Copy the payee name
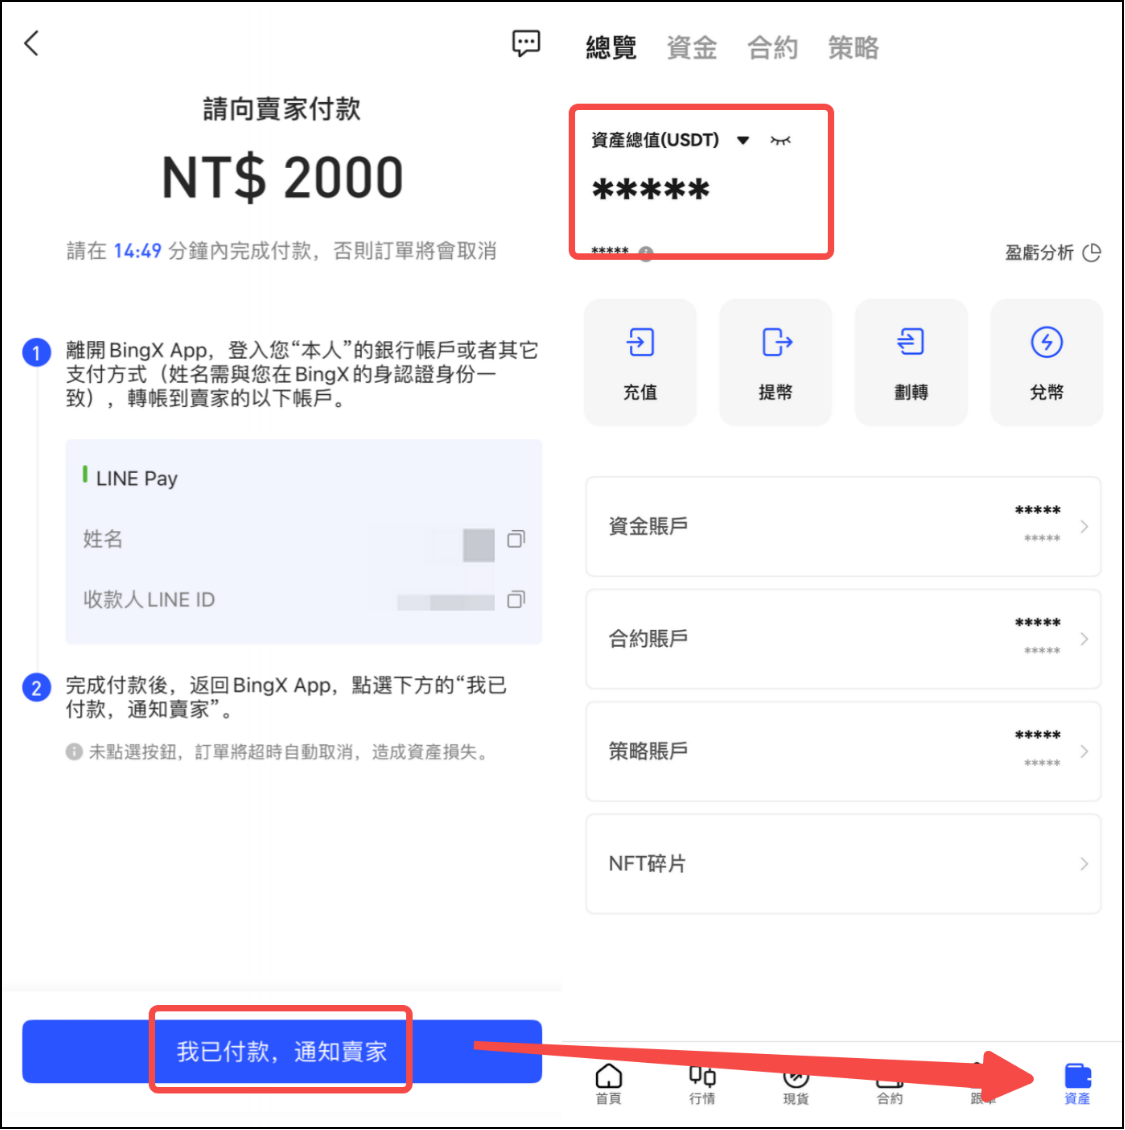1125x1130 pixels. pyautogui.click(x=516, y=539)
